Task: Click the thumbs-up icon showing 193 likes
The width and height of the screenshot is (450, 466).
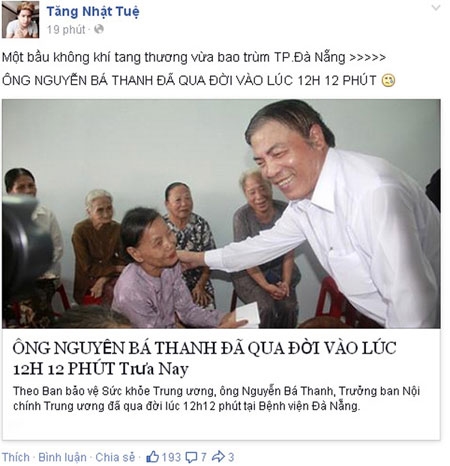Action: (153, 457)
